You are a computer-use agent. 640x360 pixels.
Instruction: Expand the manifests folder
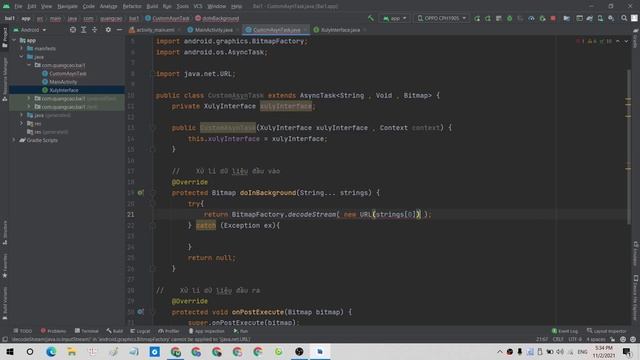22,49
